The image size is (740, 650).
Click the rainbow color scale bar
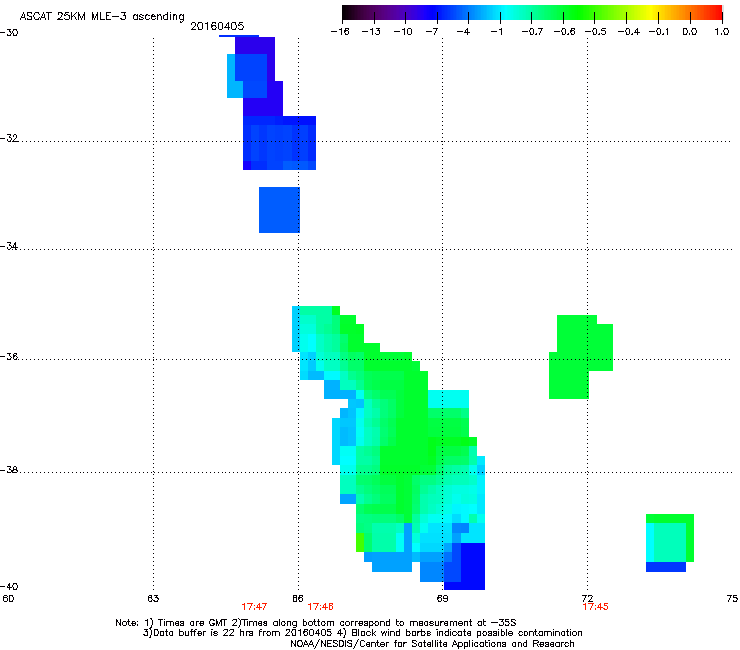(x=532, y=13)
